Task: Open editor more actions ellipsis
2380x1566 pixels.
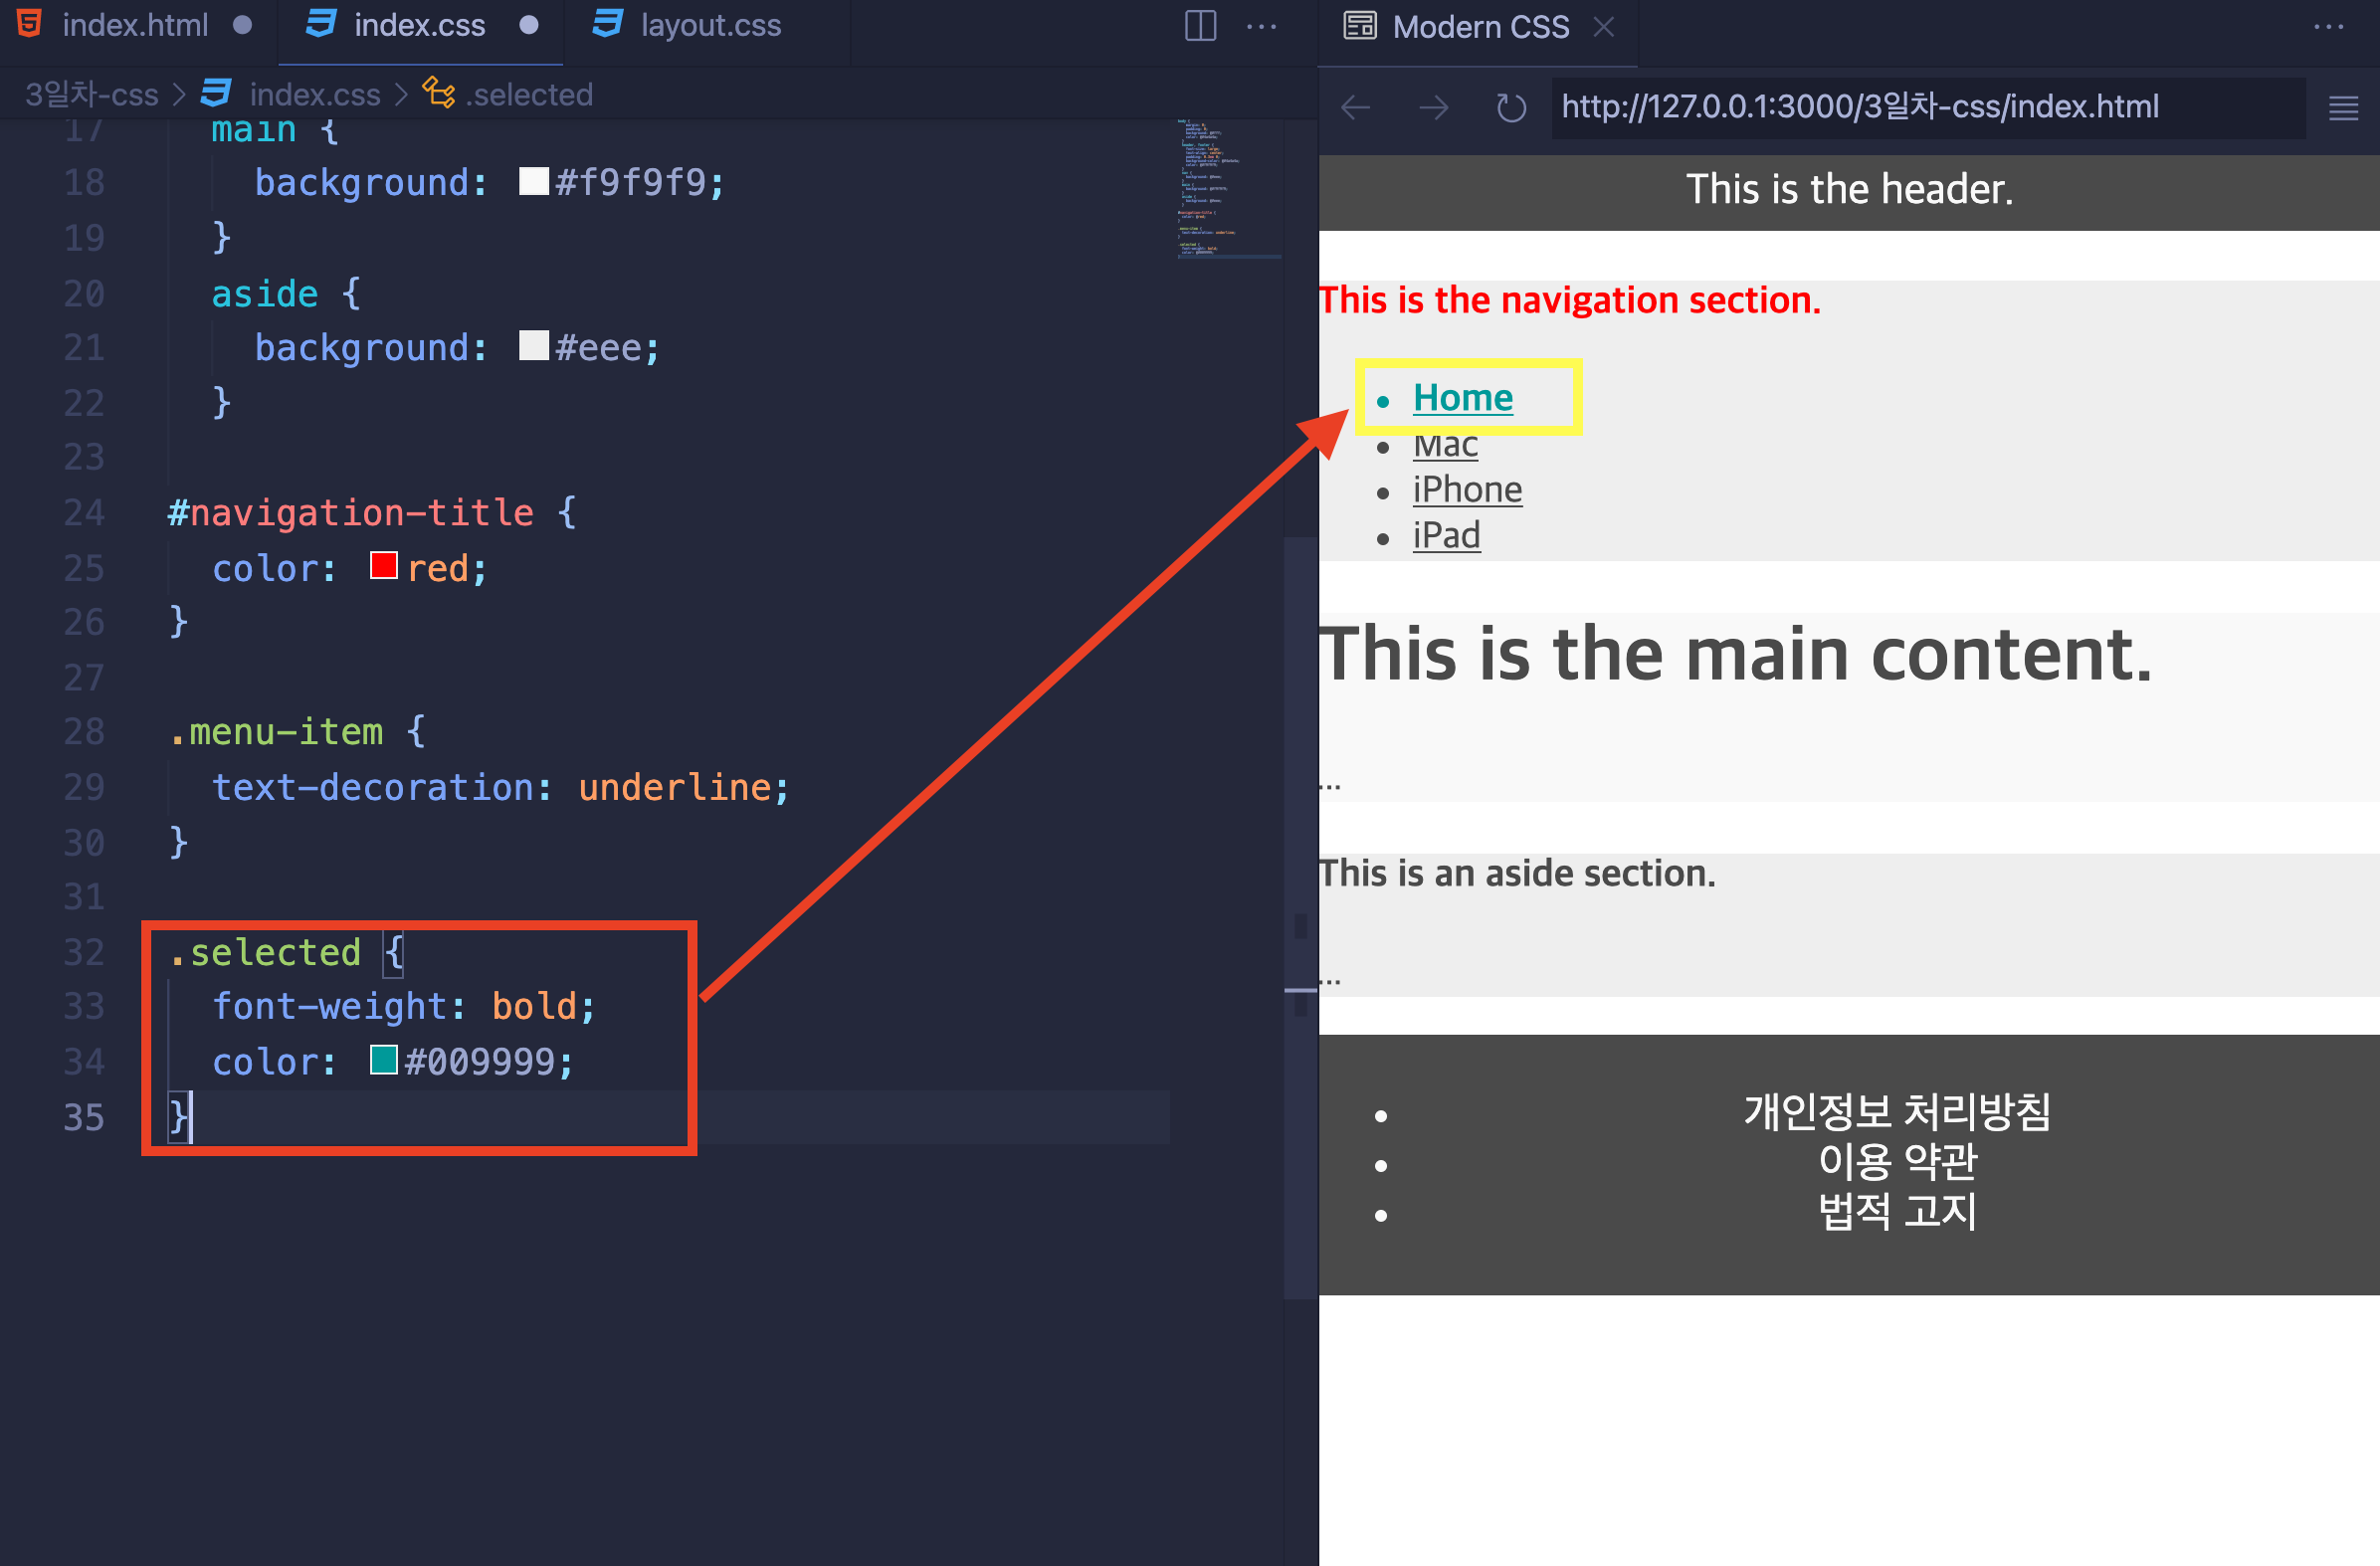Action: 1261,27
